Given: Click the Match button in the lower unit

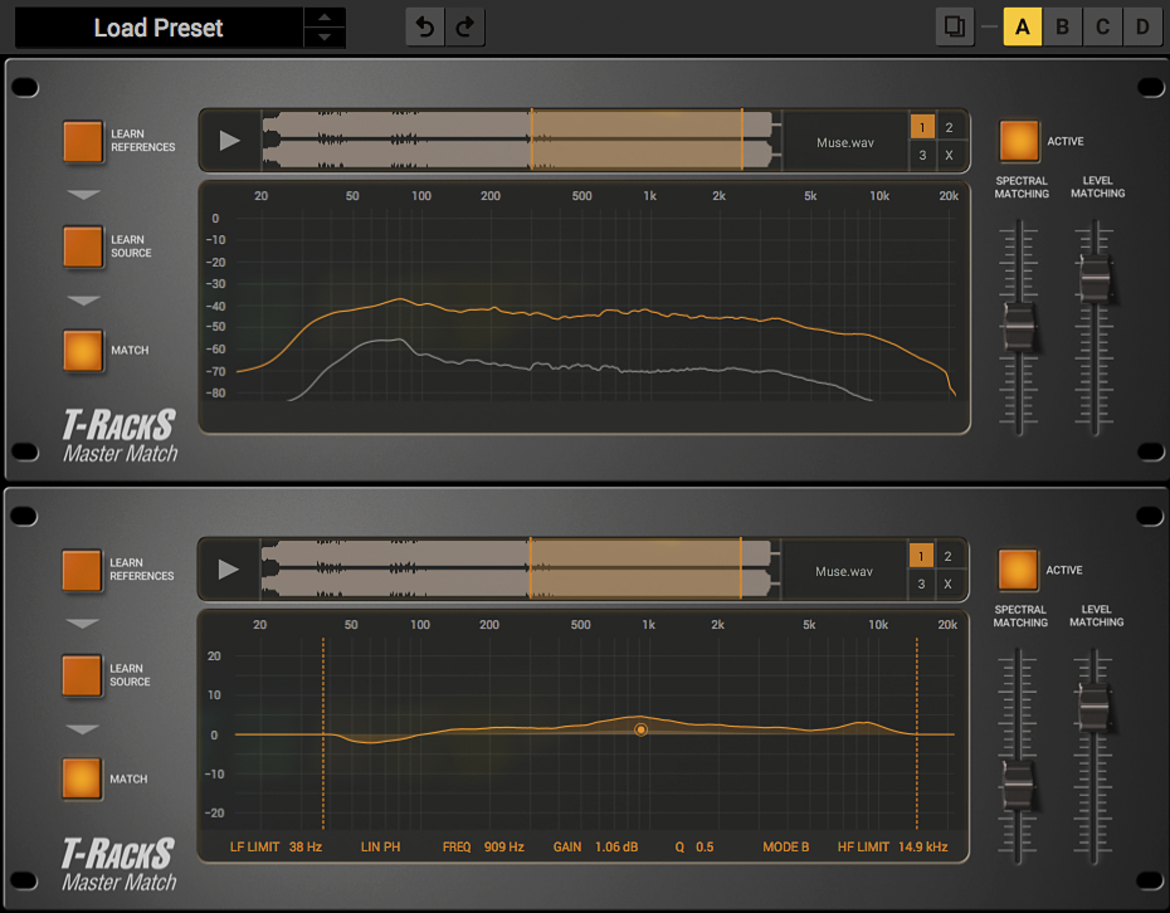Looking at the screenshot, I should 81,779.
